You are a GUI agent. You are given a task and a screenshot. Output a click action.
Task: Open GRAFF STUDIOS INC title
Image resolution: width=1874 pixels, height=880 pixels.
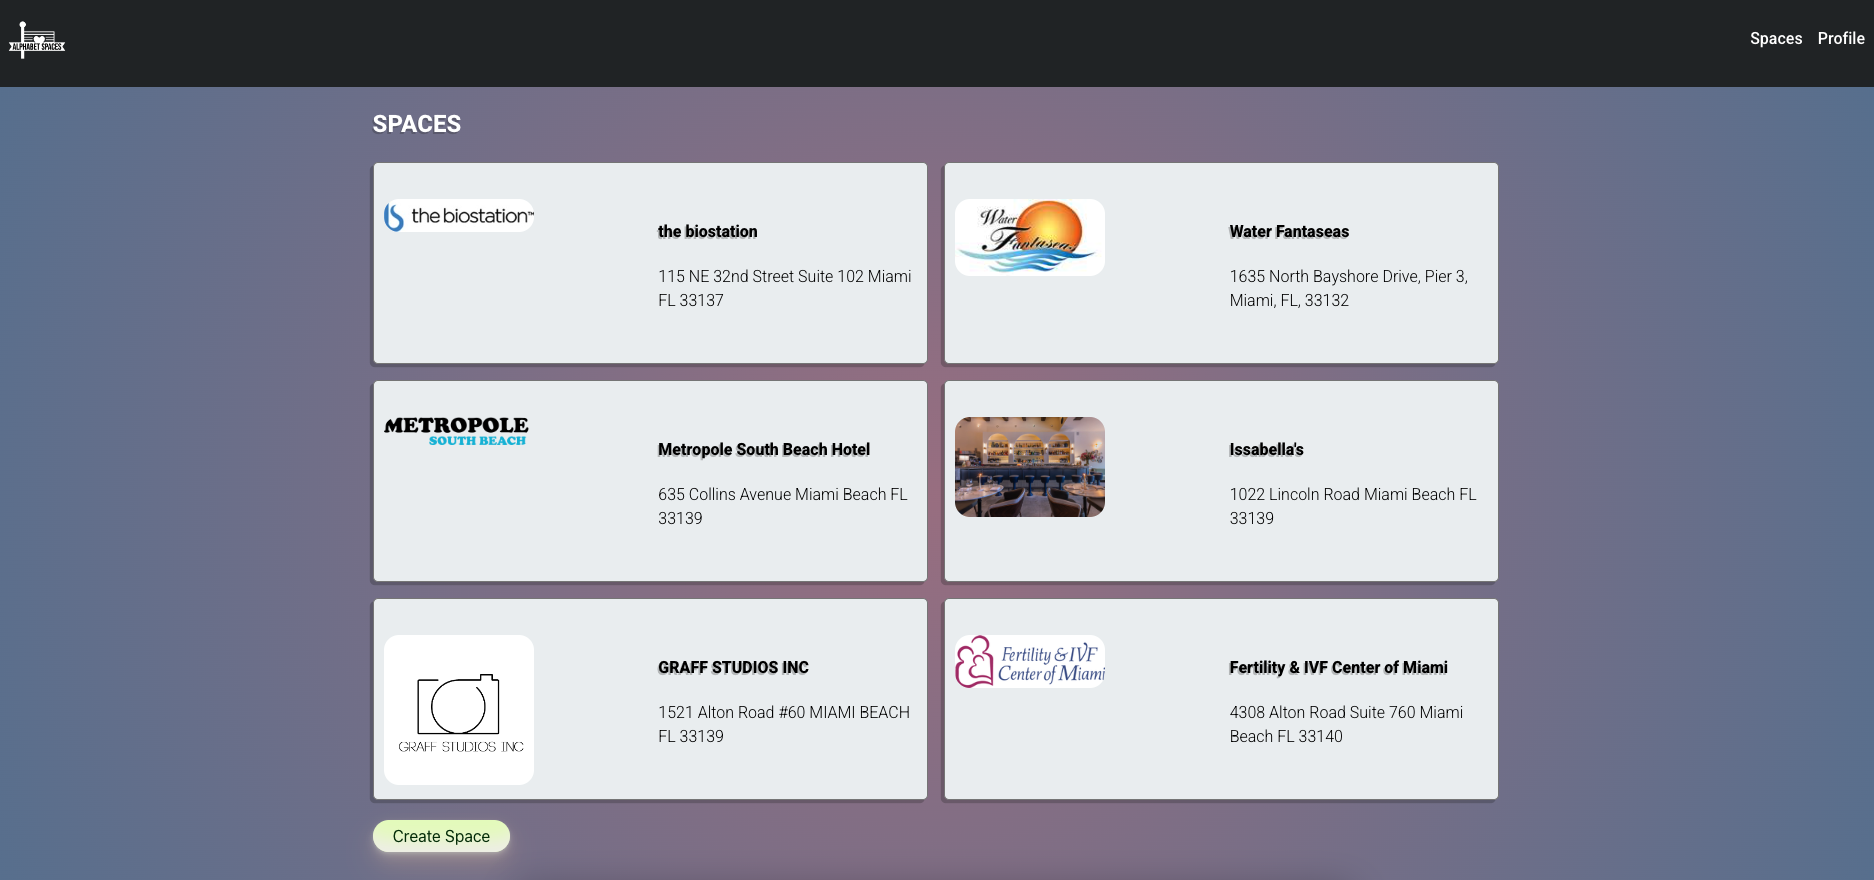point(733,667)
